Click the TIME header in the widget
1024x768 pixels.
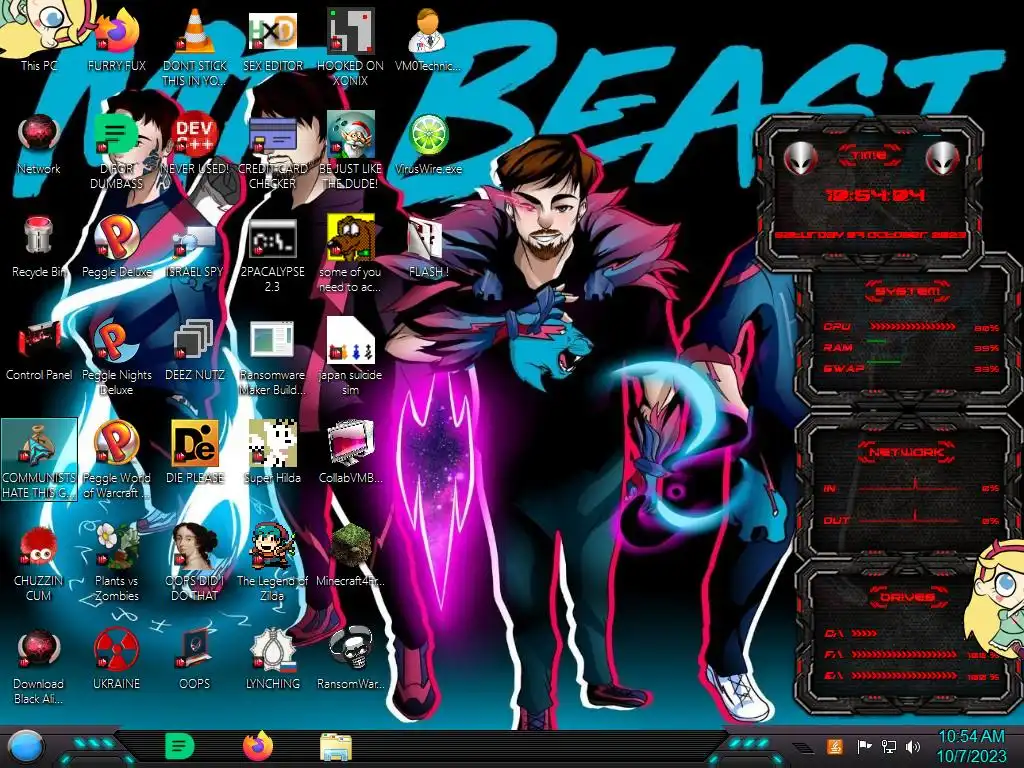pos(869,155)
